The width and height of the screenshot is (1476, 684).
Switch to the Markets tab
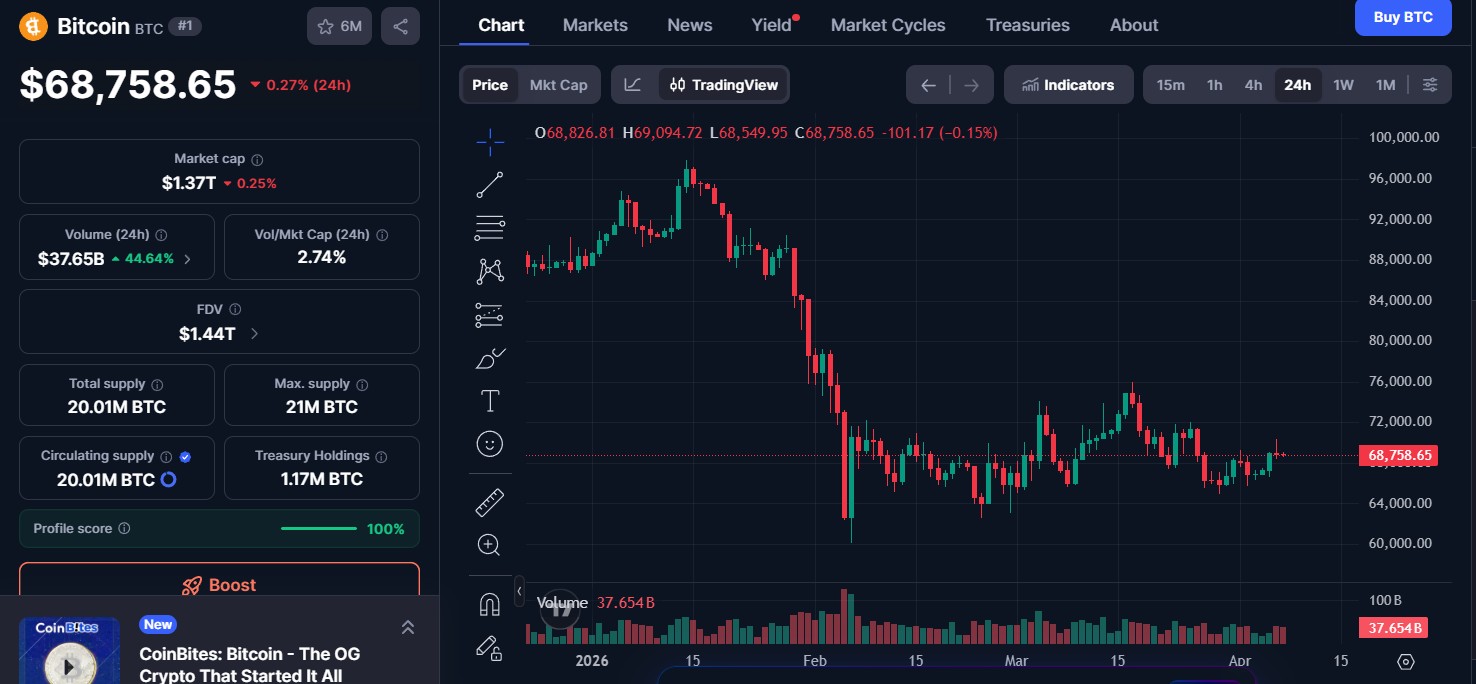coord(595,24)
